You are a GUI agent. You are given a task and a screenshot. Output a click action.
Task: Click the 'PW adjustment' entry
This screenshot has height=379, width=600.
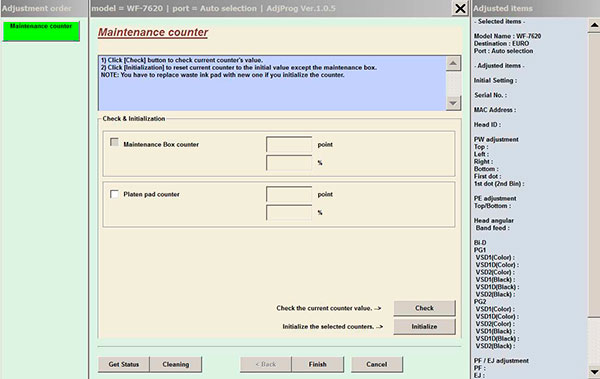(x=496, y=139)
